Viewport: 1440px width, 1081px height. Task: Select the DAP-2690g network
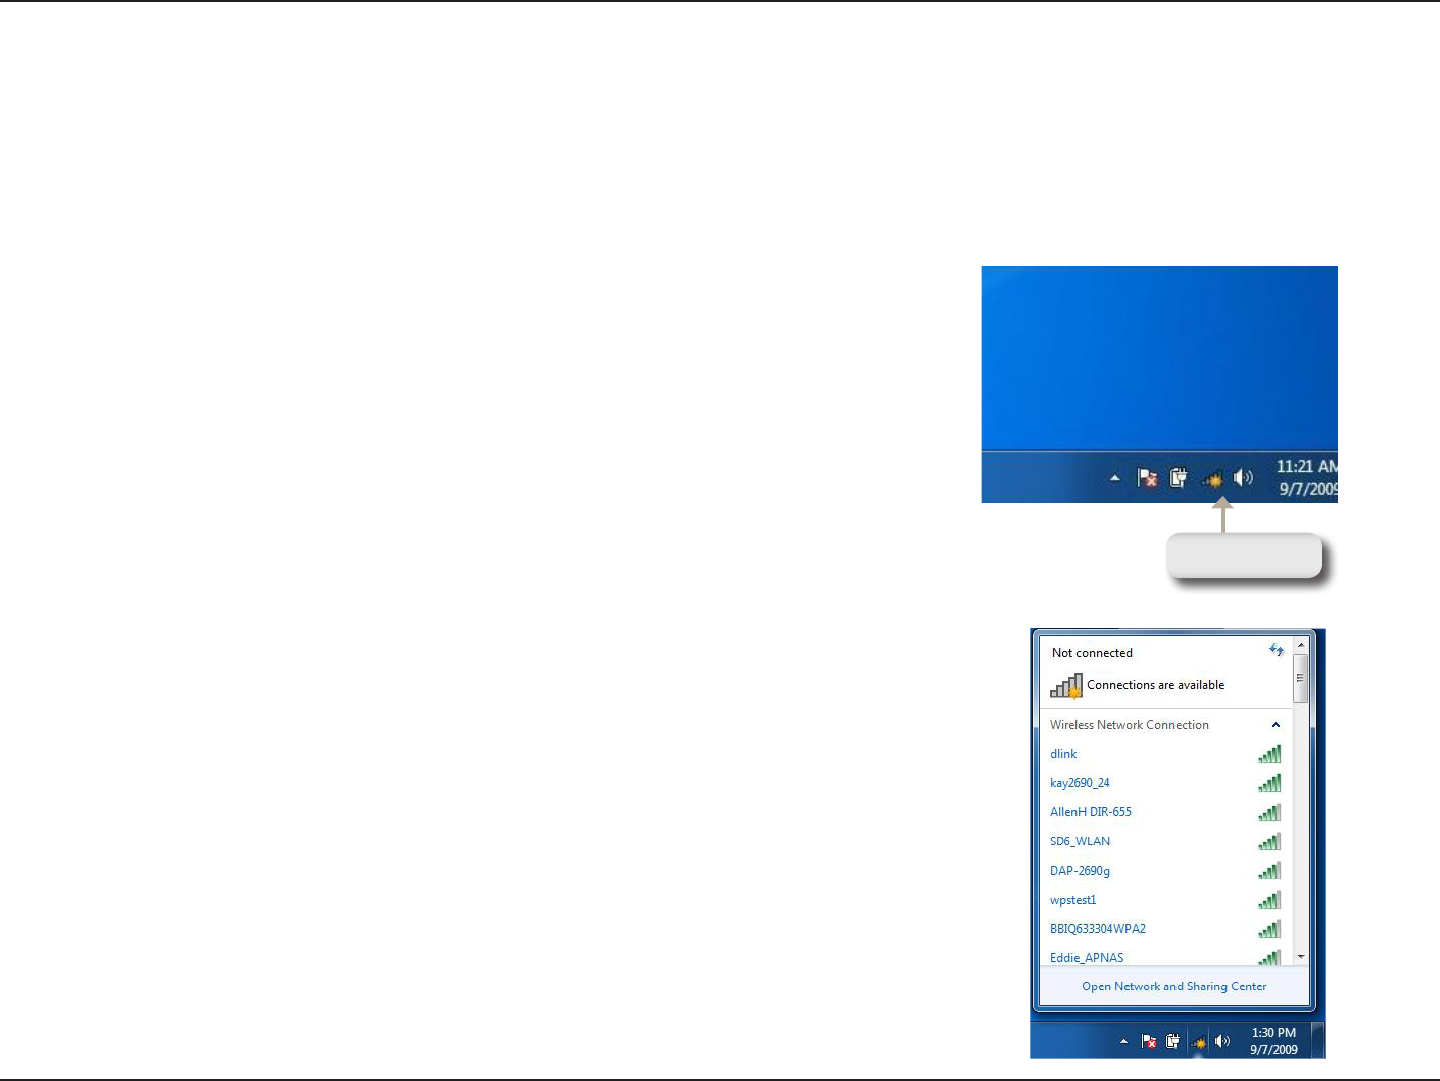pos(1165,871)
